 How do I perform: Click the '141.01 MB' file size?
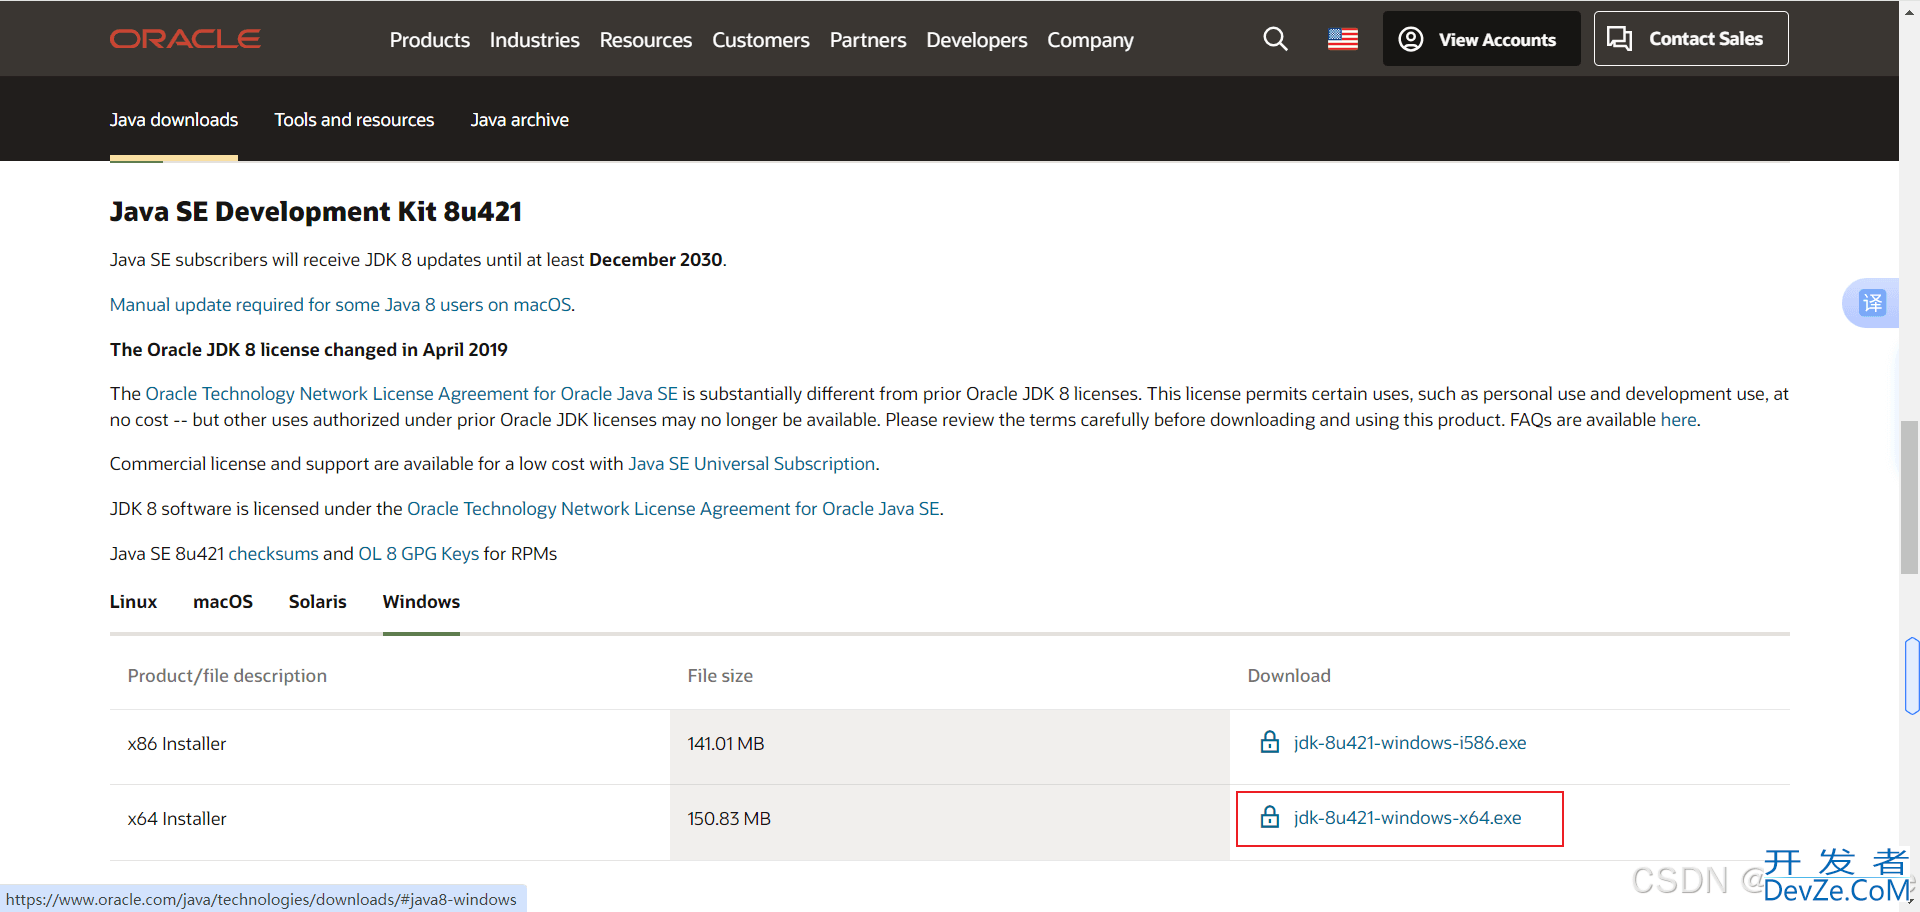point(726,744)
